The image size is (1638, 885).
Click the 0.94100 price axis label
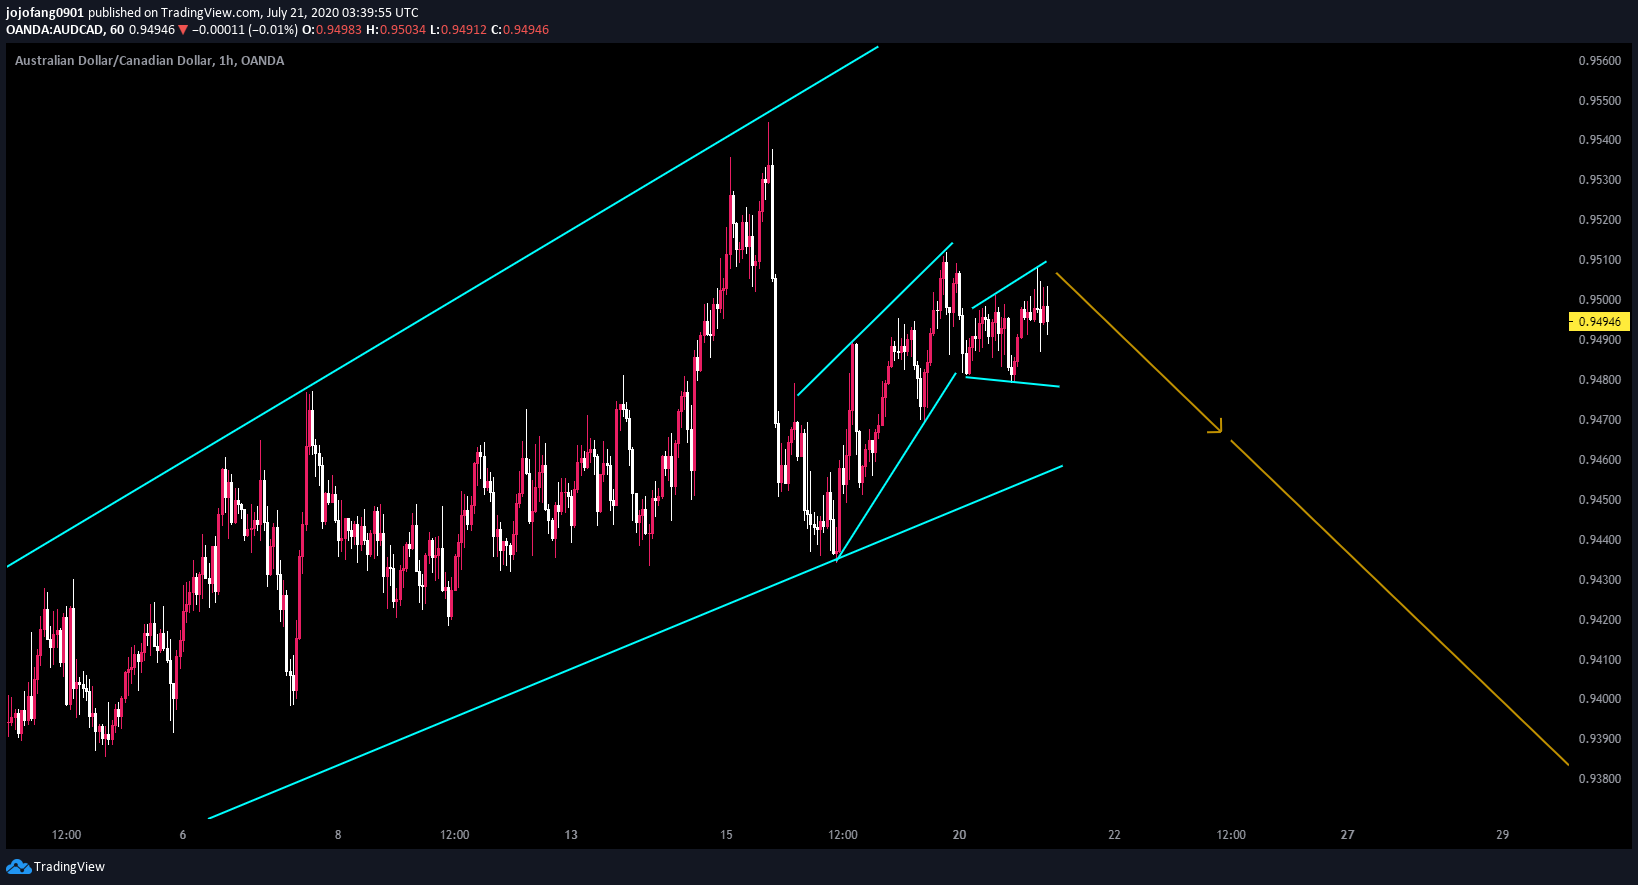click(x=1599, y=660)
